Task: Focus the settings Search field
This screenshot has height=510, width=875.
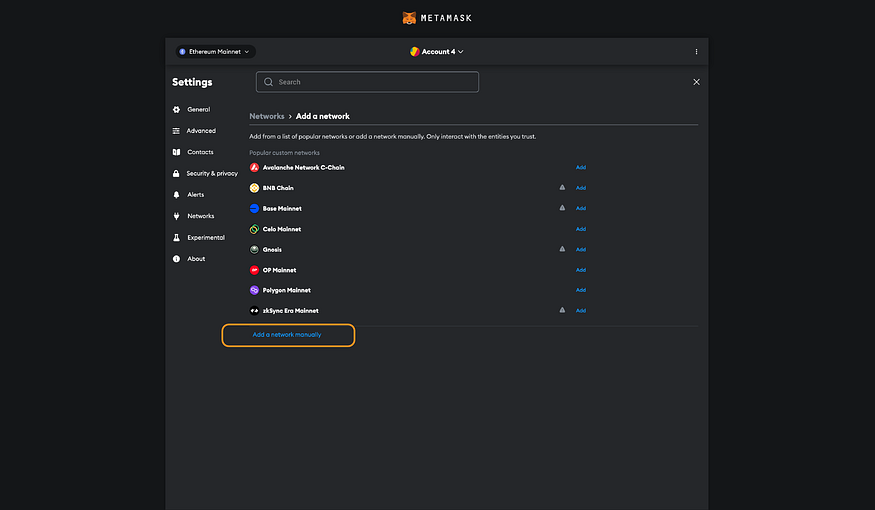Action: [367, 82]
